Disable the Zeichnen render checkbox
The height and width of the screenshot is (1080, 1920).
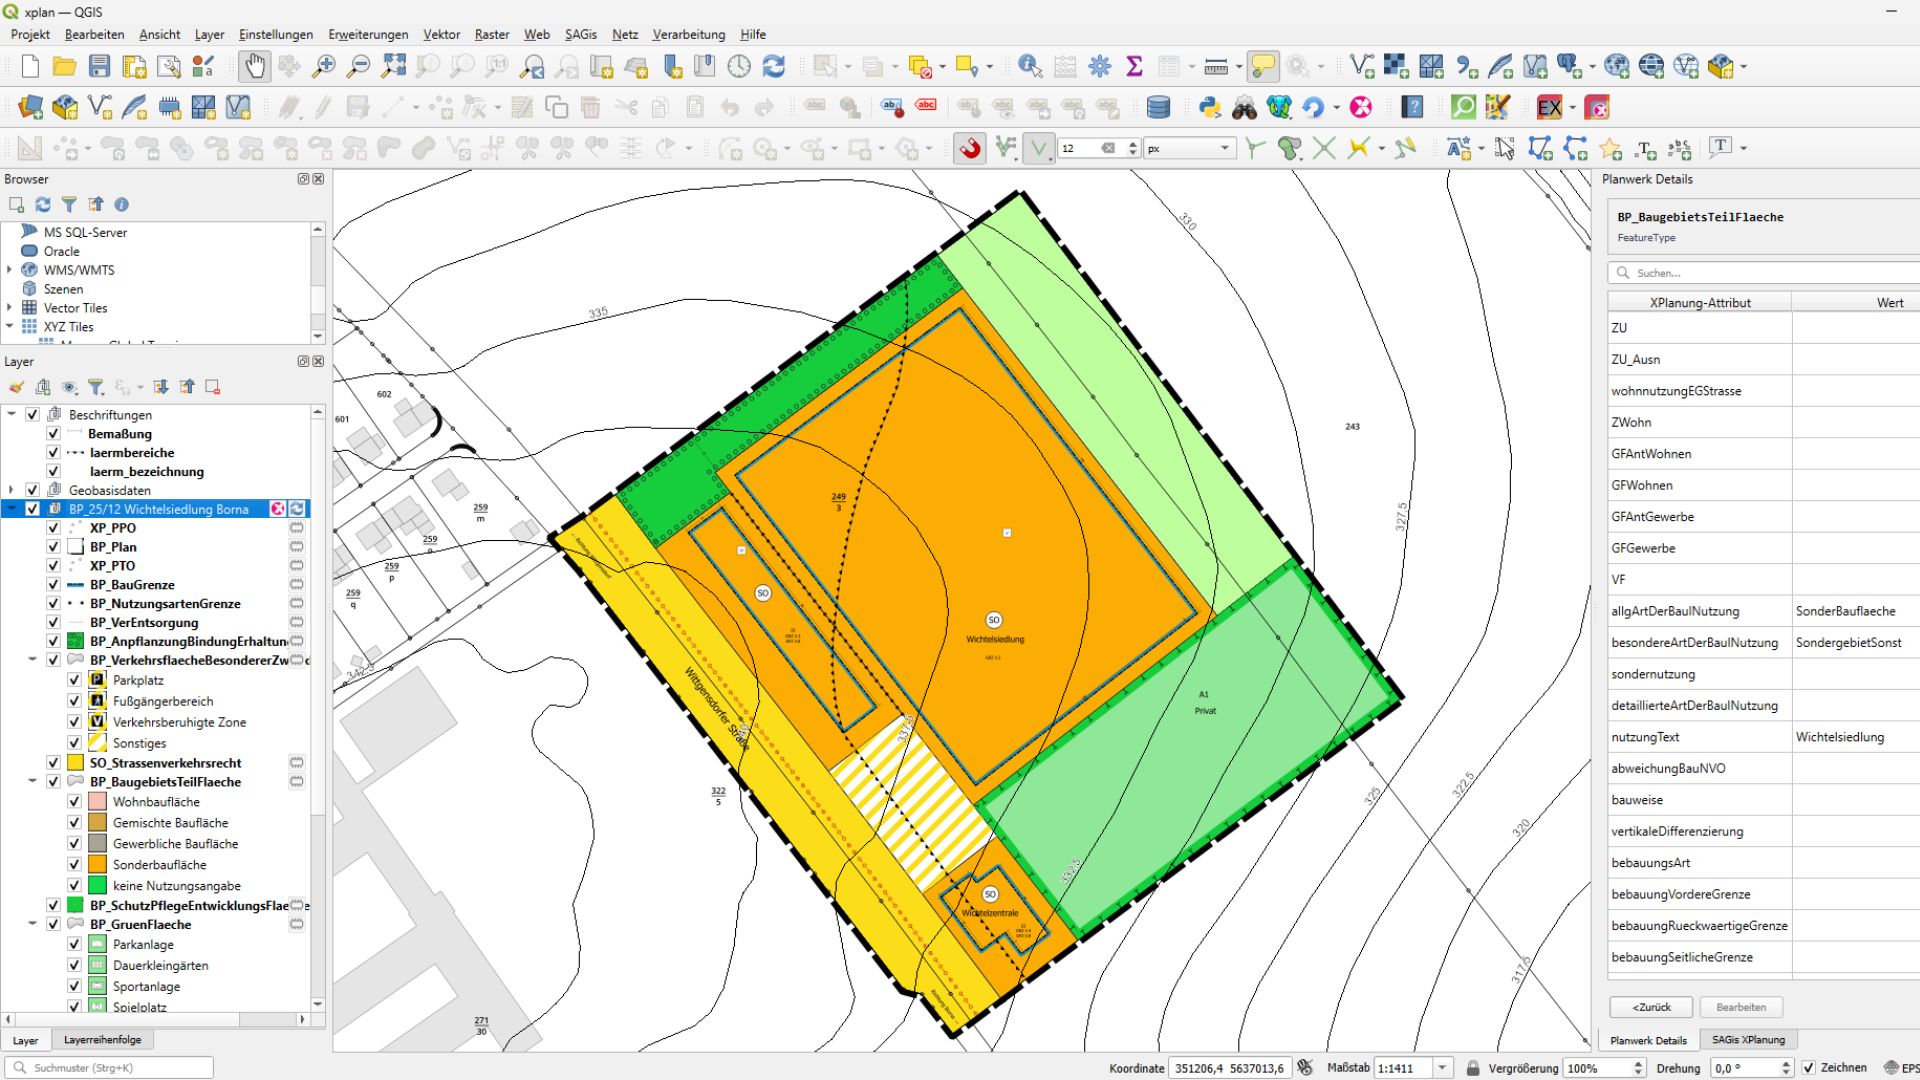click(1808, 1068)
